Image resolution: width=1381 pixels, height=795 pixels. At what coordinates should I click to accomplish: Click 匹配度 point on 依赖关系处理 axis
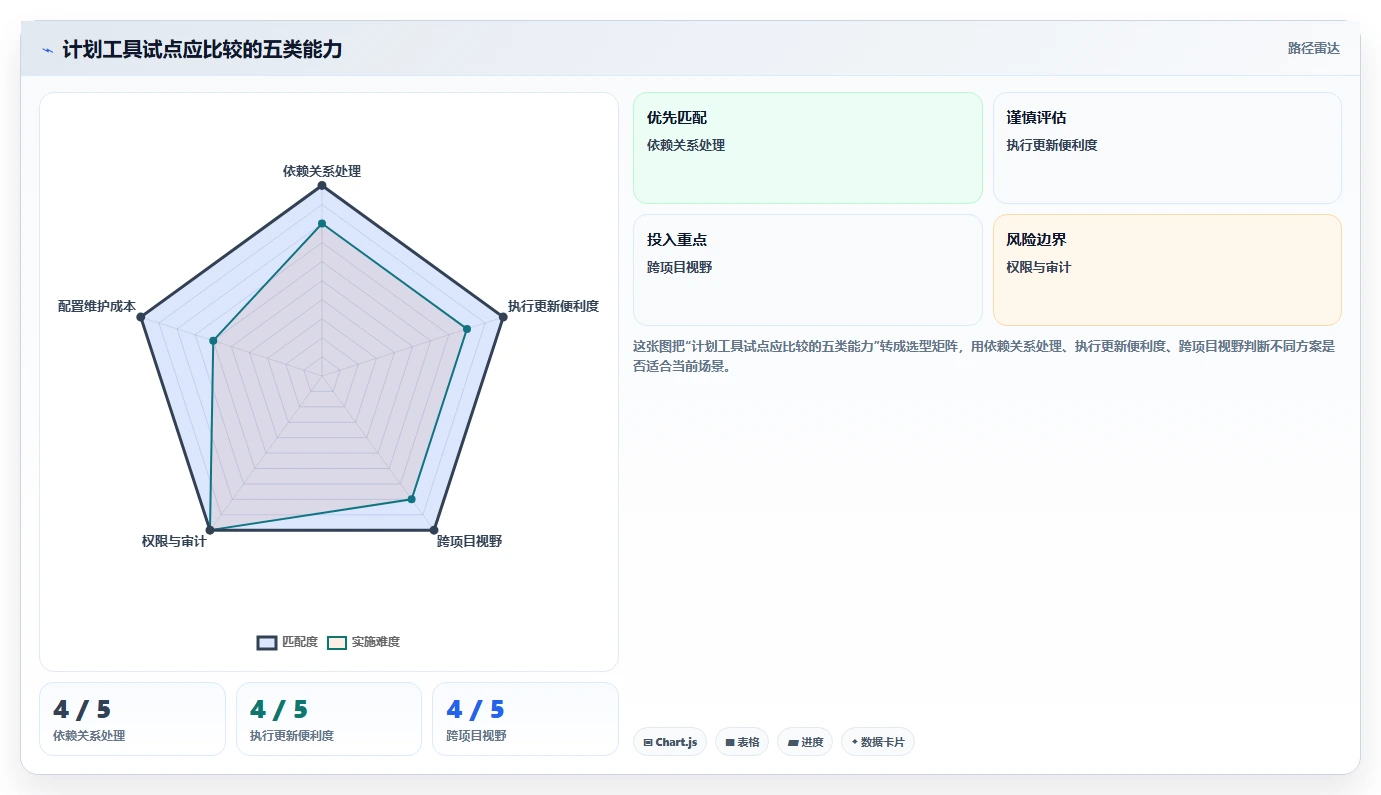click(322, 185)
